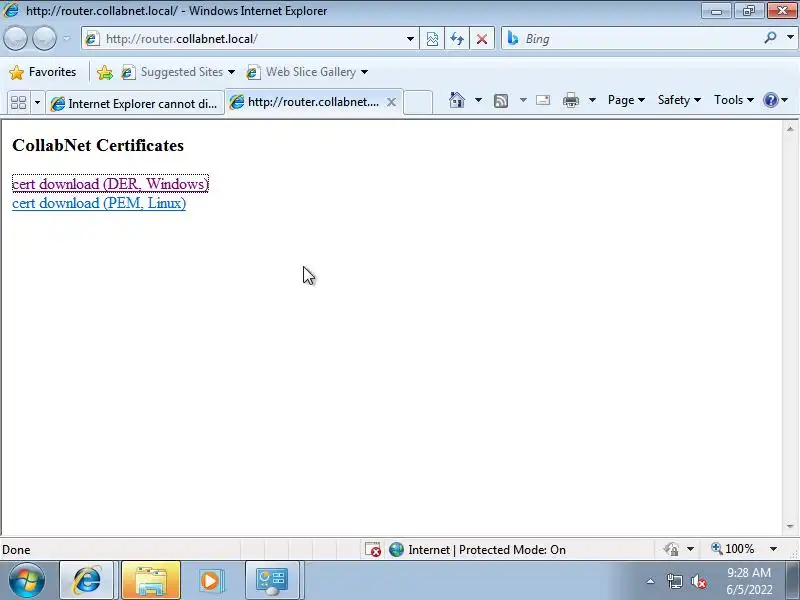Click the Back navigation button

[x=16, y=38]
